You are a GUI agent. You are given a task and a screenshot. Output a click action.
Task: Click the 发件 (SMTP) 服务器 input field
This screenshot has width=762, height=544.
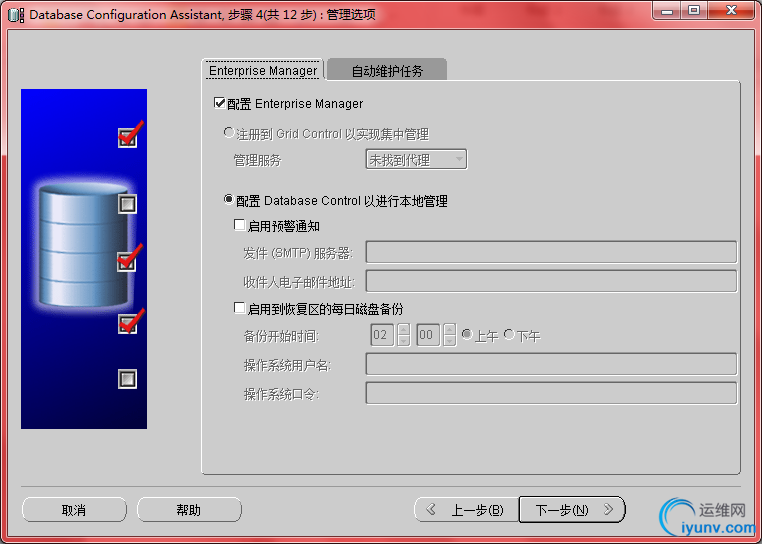[551, 252]
